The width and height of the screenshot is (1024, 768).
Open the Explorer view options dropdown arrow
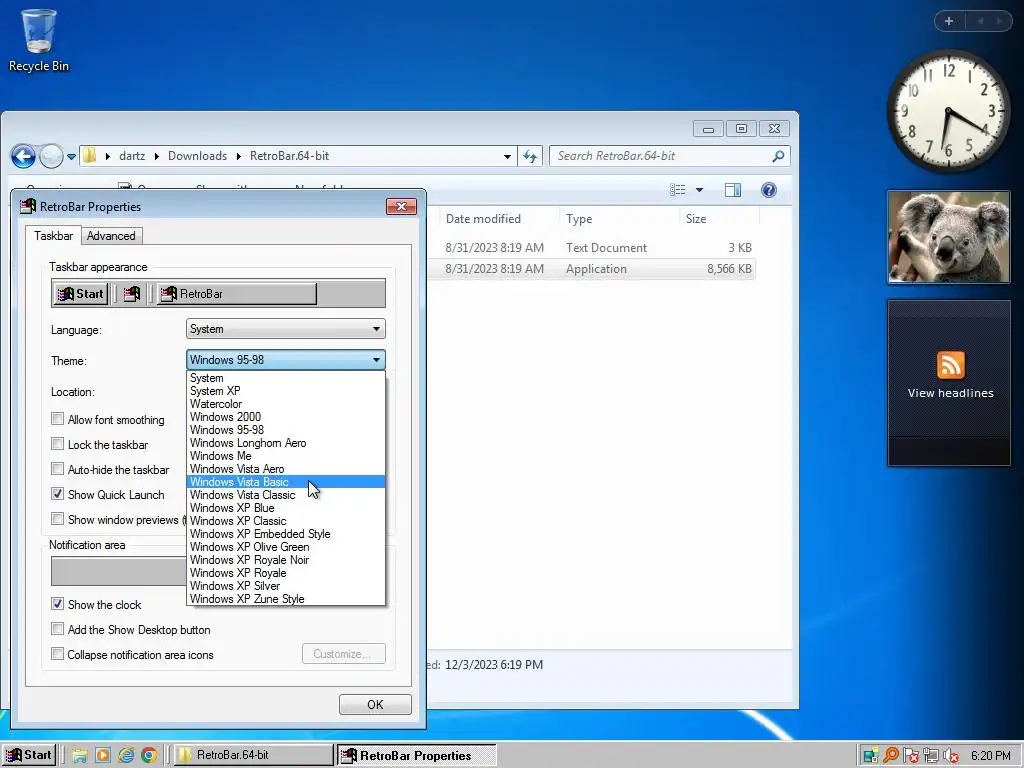699,190
